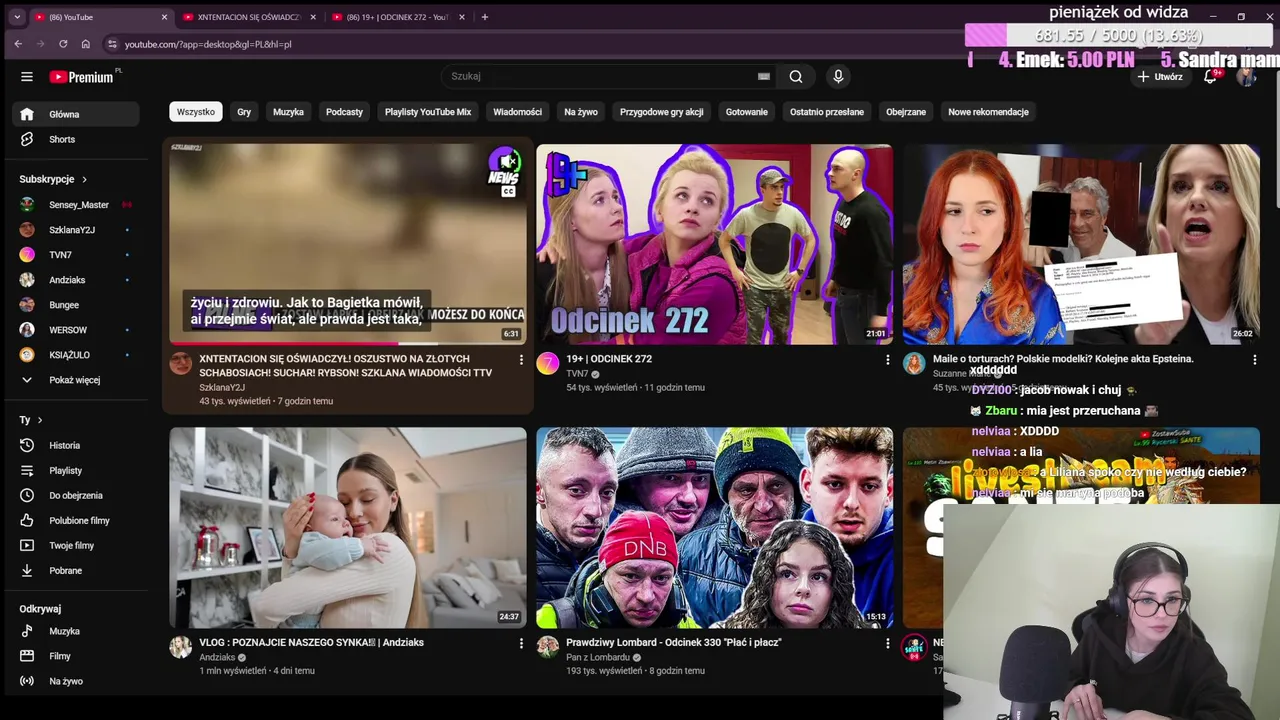Open options menu for Prawdziwy Lombard video
Screen dimensions: 1280x720
(x=887, y=643)
